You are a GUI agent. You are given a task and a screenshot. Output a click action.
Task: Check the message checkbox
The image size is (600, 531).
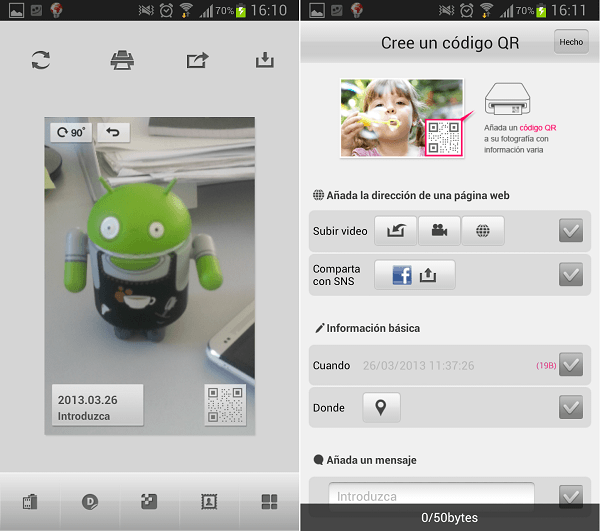[x=571, y=497]
